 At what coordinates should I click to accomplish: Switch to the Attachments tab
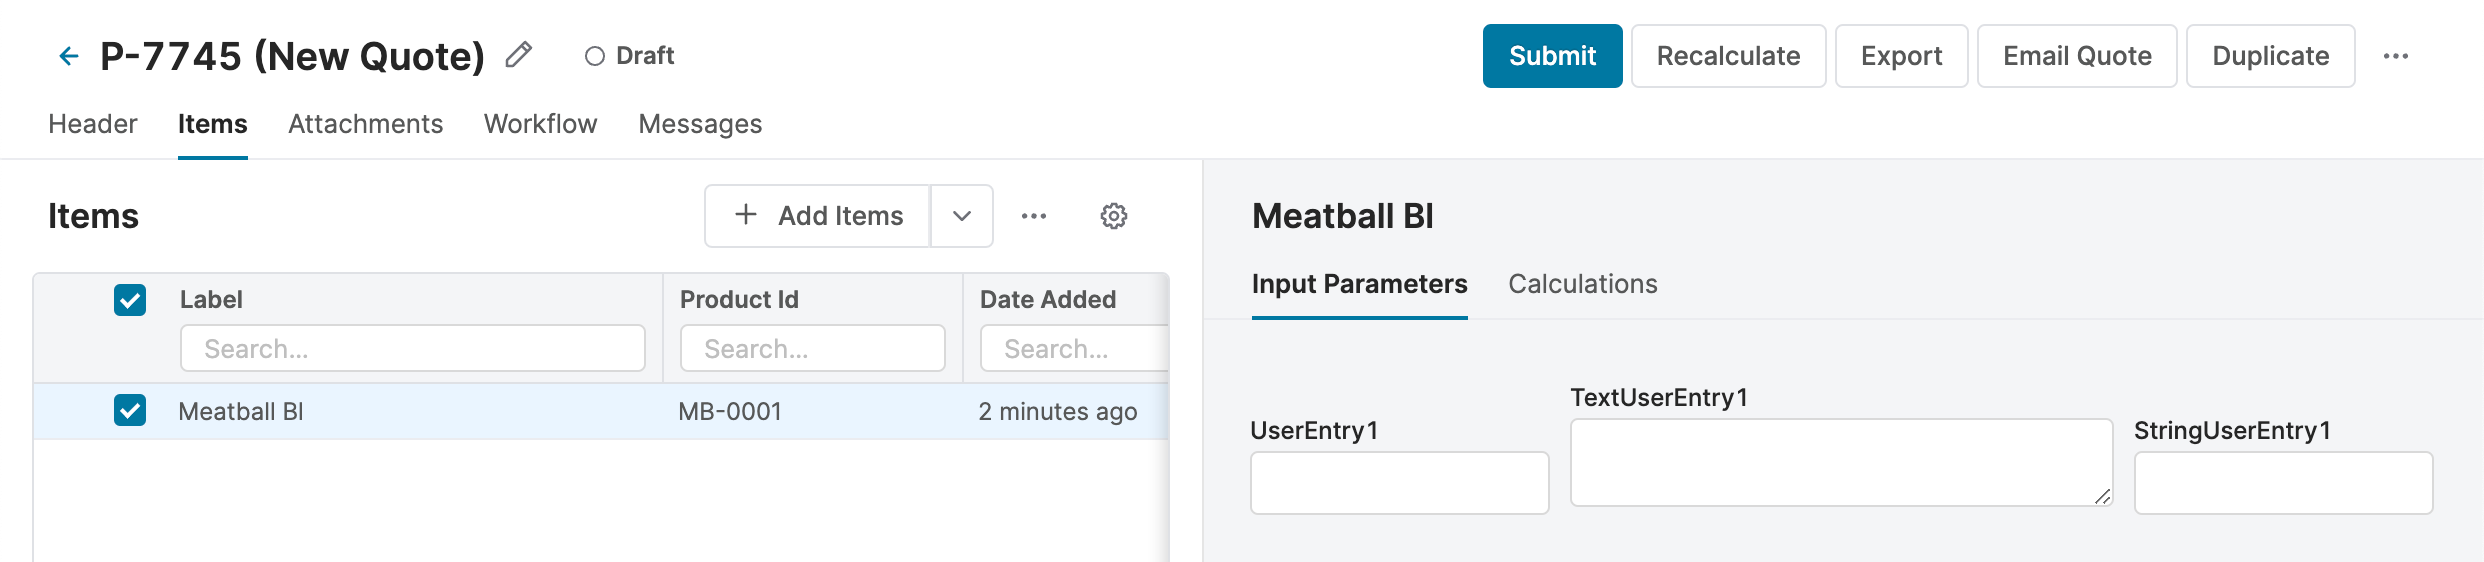(365, 124)
